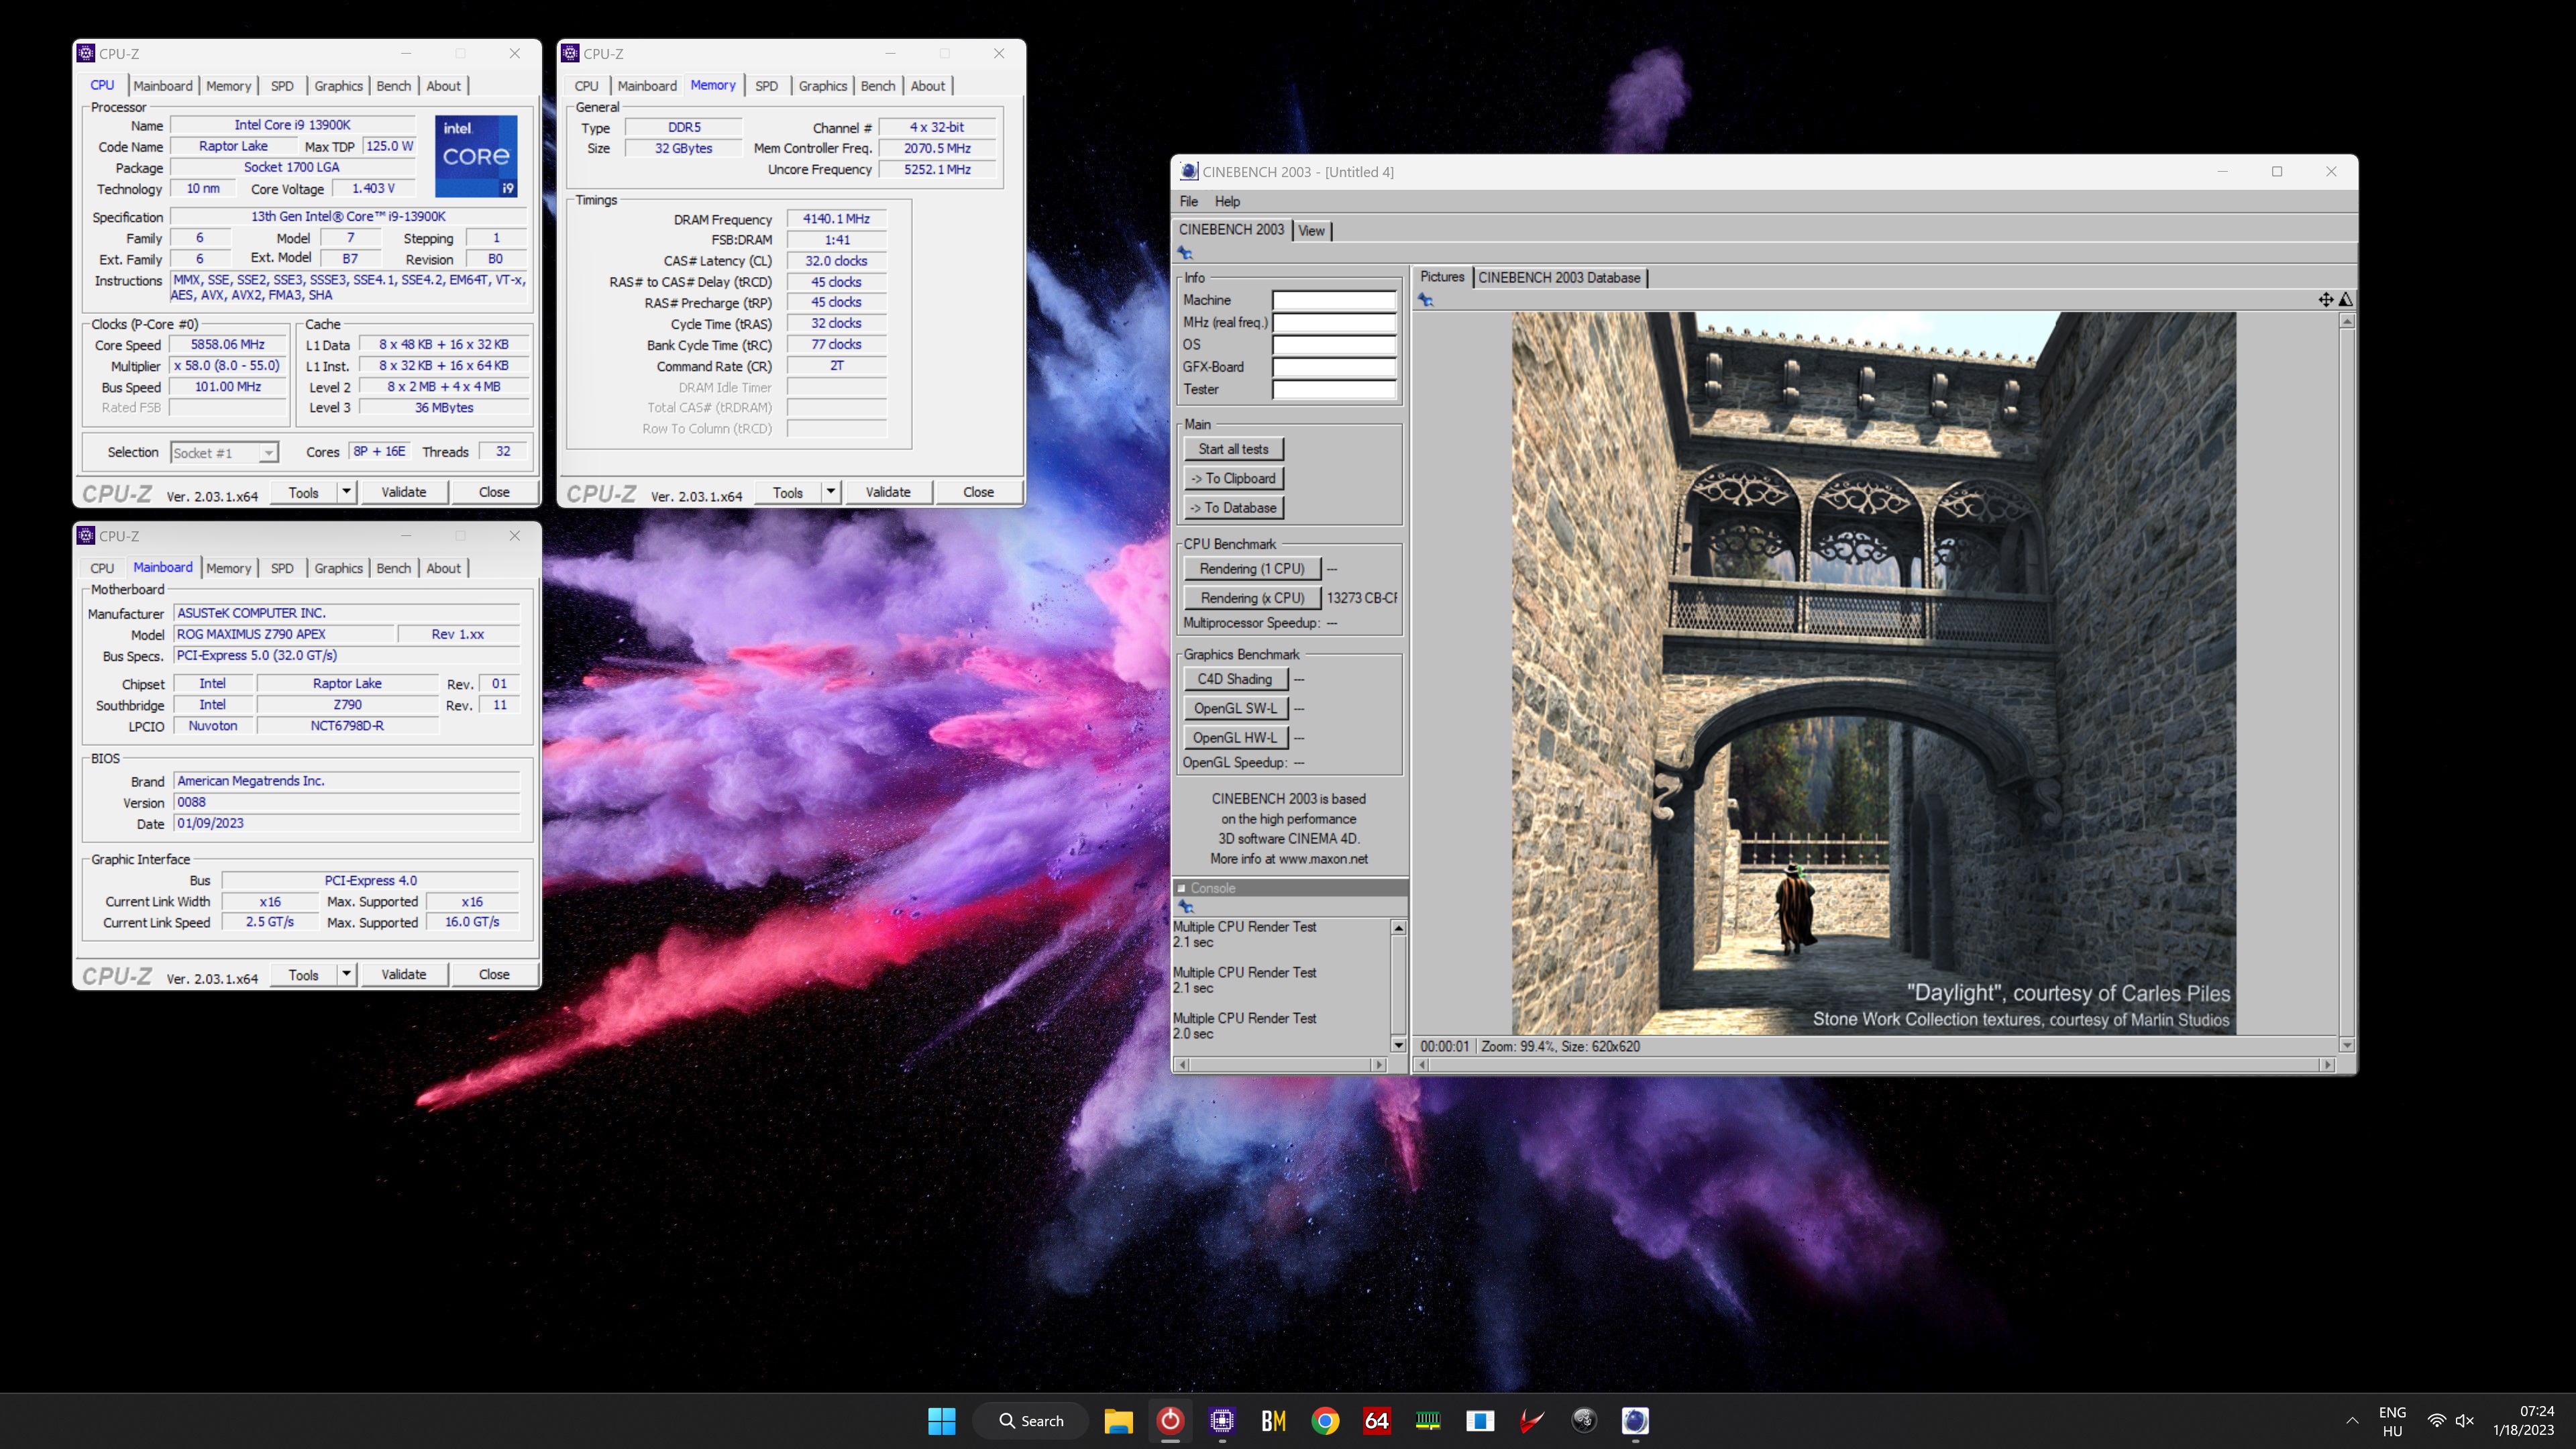2576x1449 pixels.
Task: Open the BM app on the taskbar
Action: point(1274,1420)
